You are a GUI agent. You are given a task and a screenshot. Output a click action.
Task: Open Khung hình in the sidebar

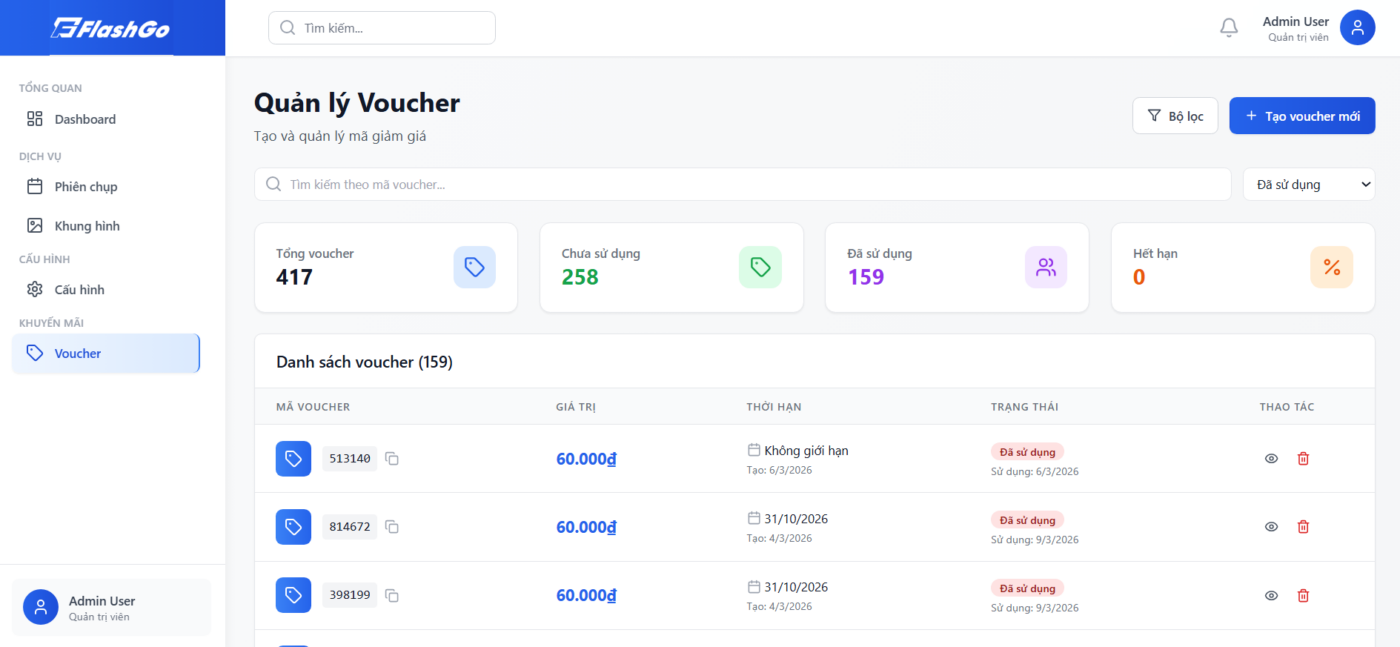87,226
